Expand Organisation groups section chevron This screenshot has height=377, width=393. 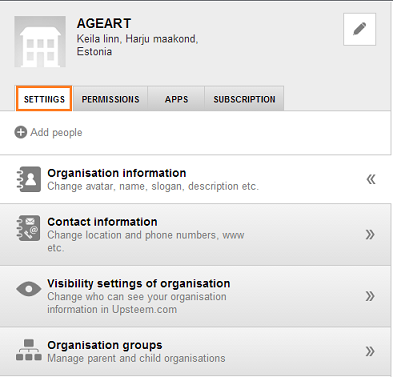[370, 351]
